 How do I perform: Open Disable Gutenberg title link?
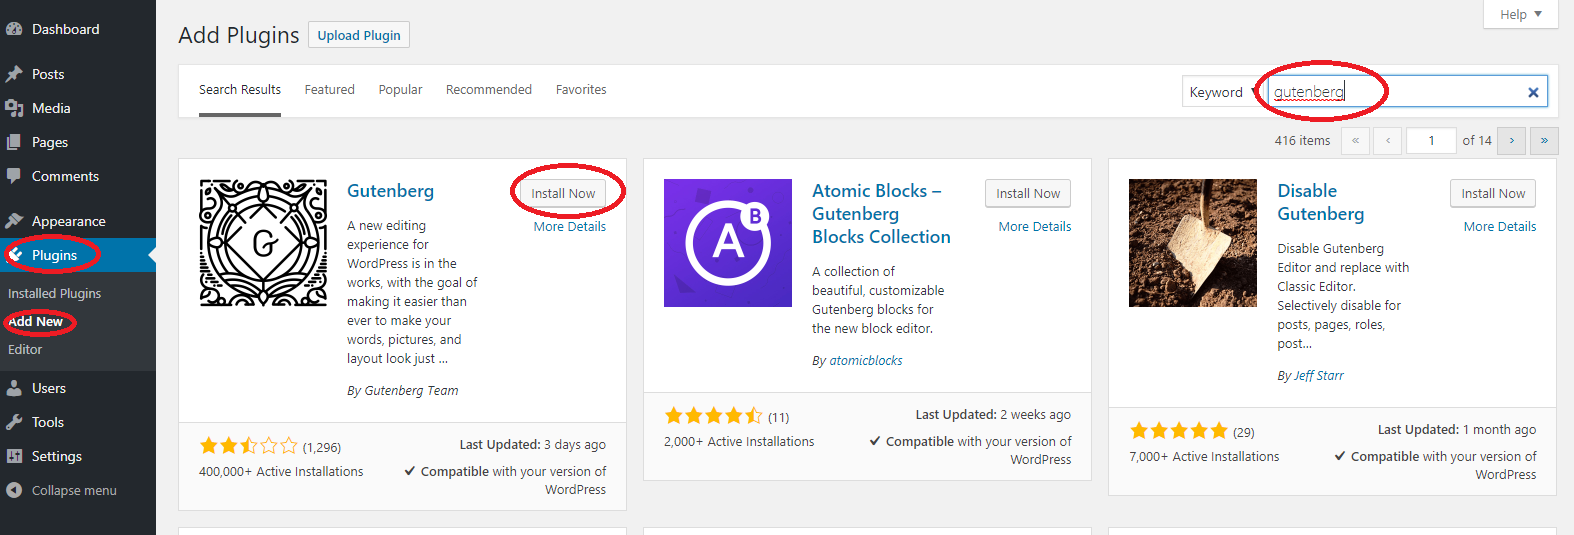(x=1320, y=203)
